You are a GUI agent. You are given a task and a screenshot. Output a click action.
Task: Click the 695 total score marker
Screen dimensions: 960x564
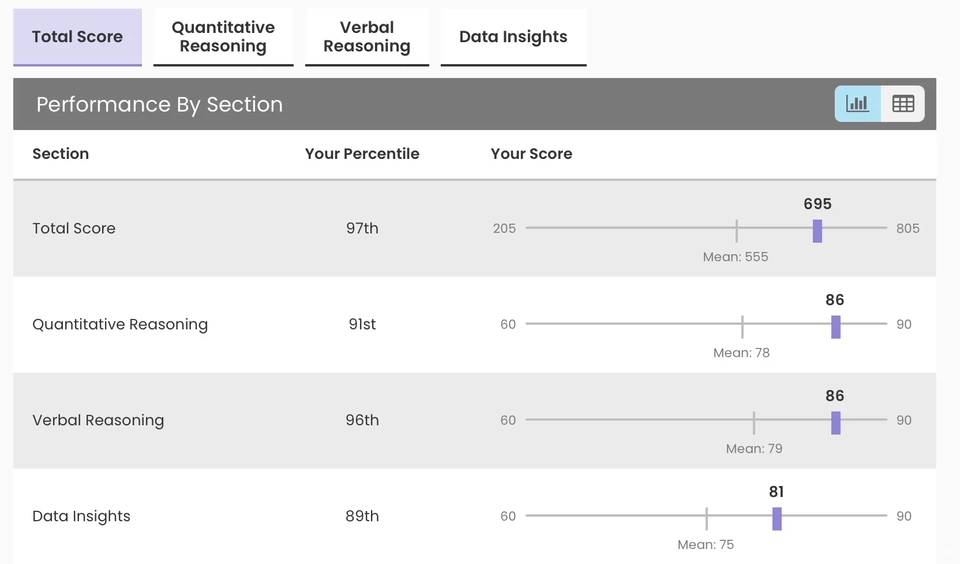click(817, 231)
